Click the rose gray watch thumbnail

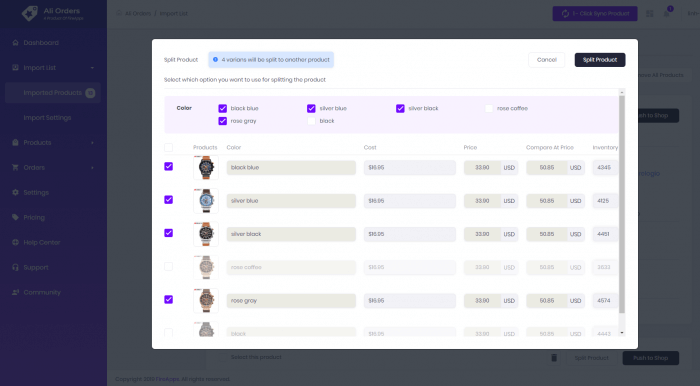click(206, 300)
